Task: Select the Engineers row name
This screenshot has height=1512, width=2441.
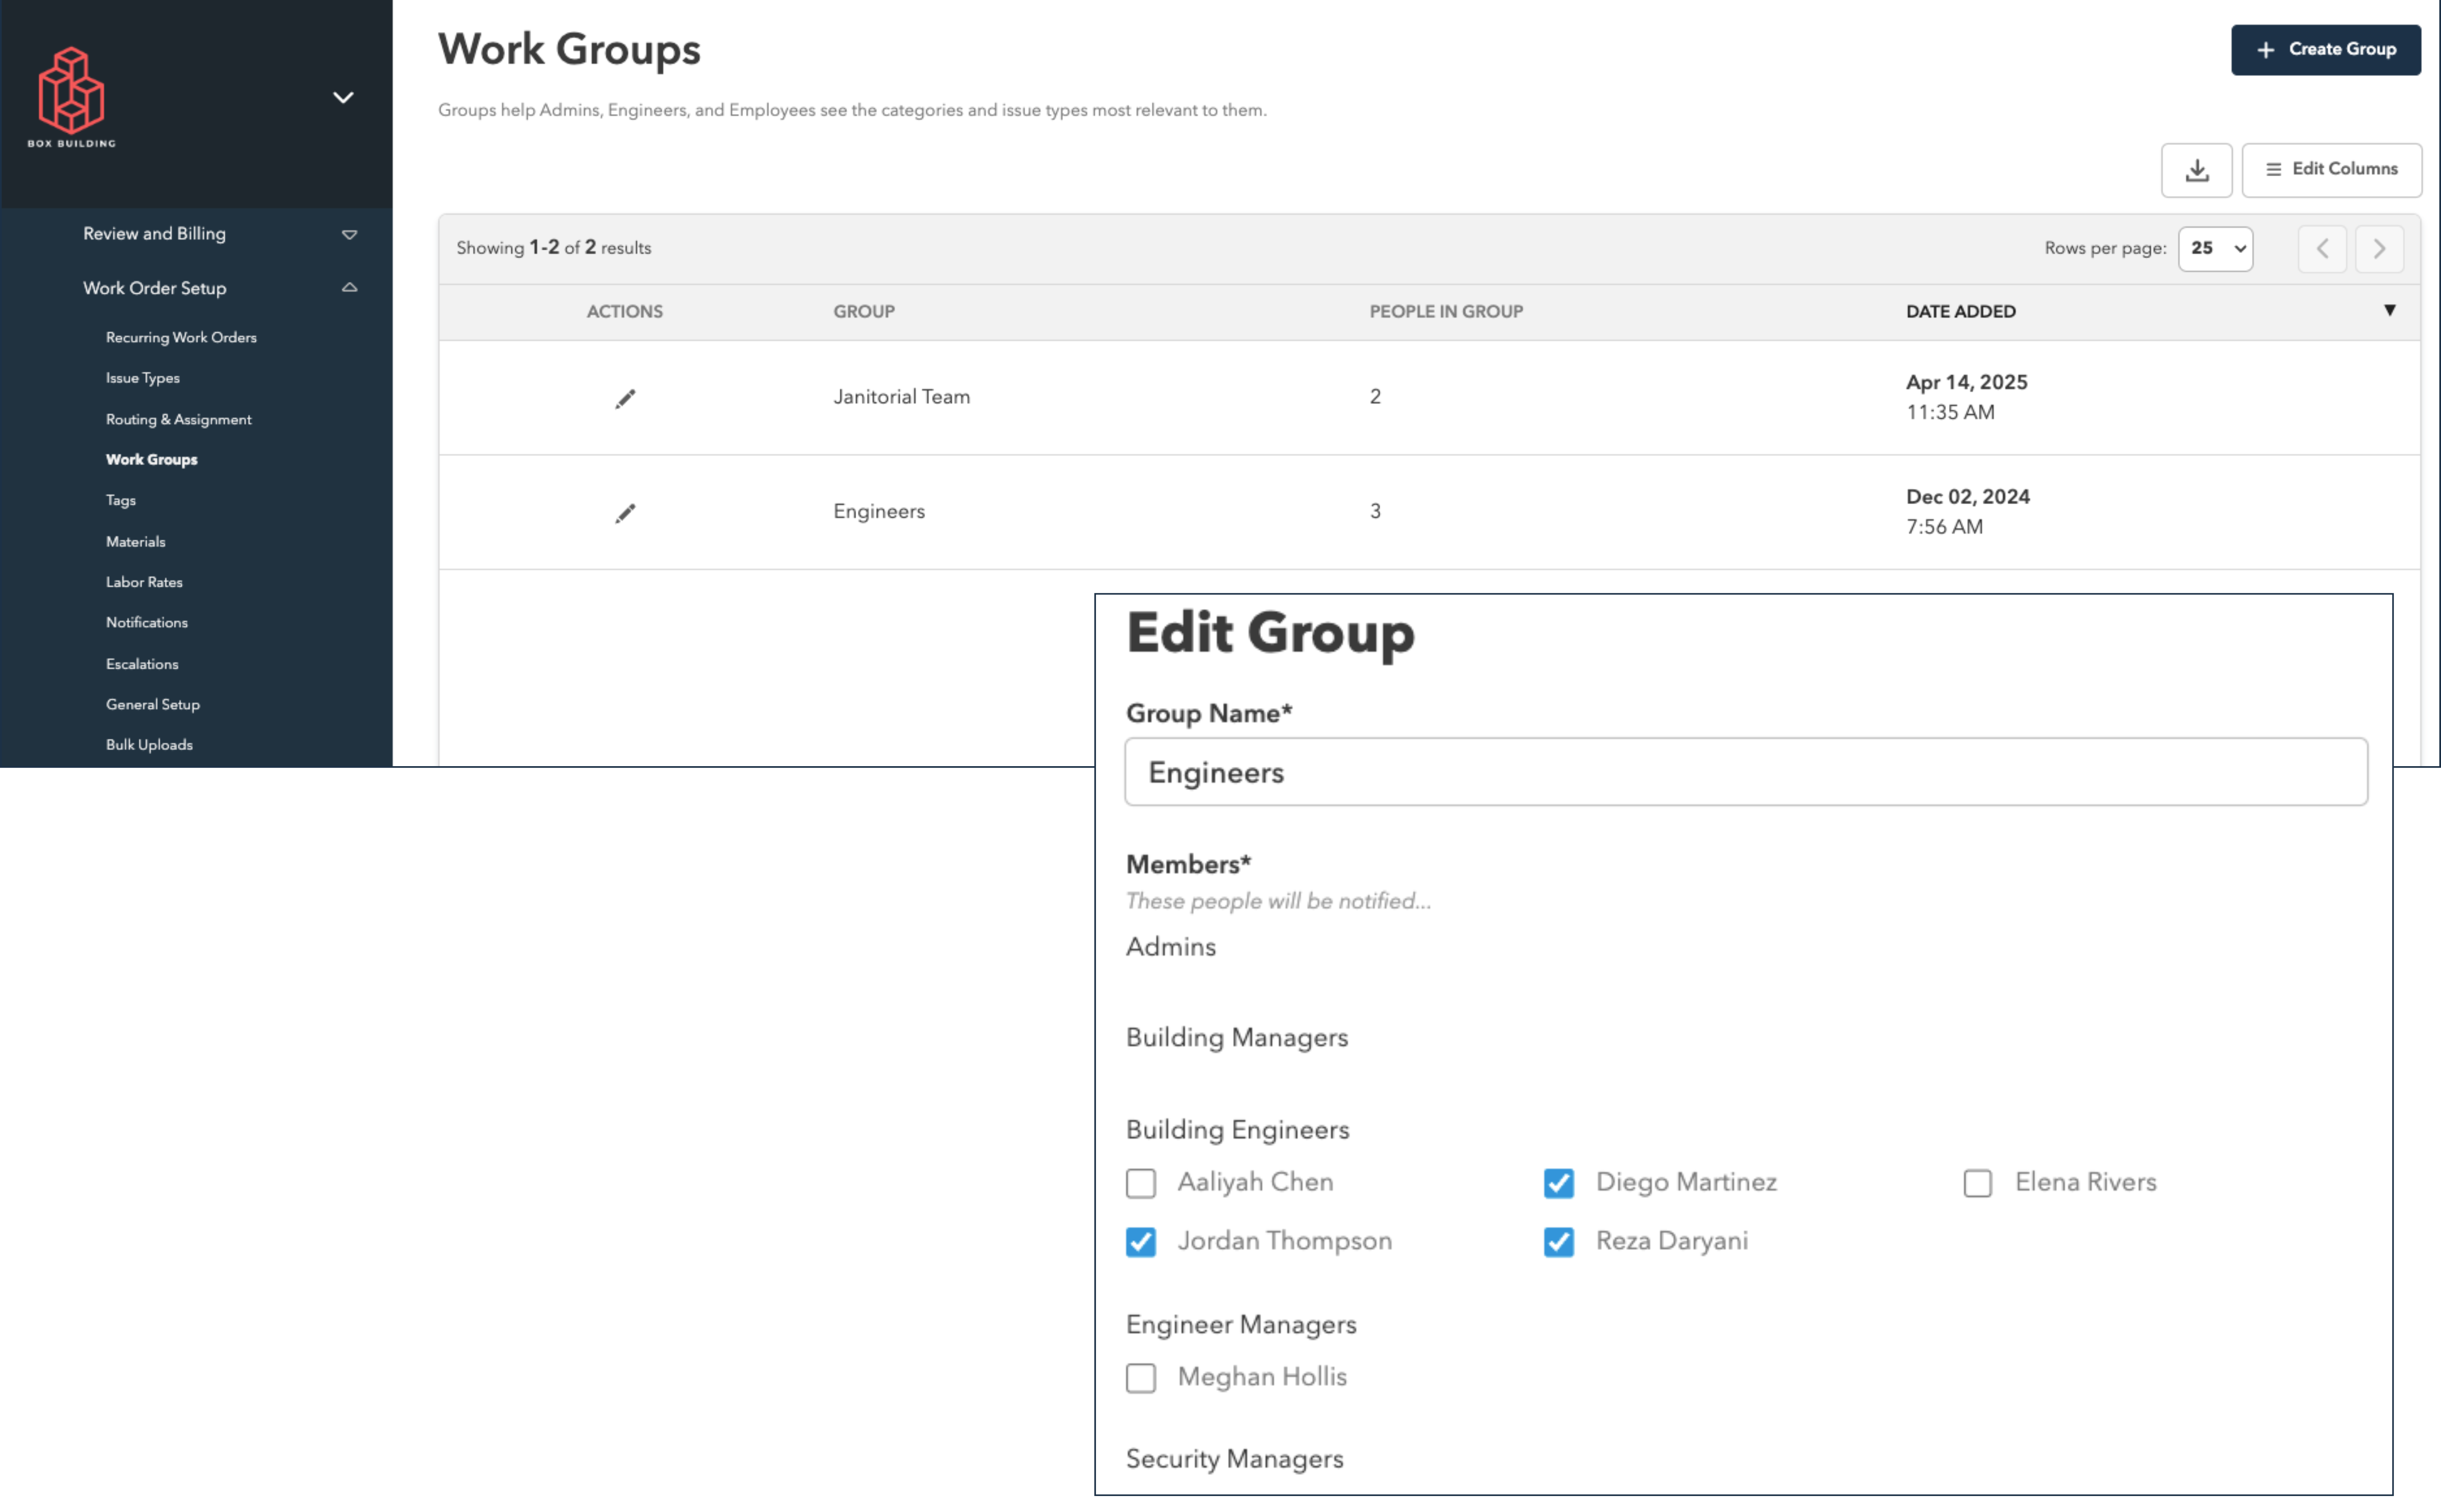Action: (x=879, y=511)
